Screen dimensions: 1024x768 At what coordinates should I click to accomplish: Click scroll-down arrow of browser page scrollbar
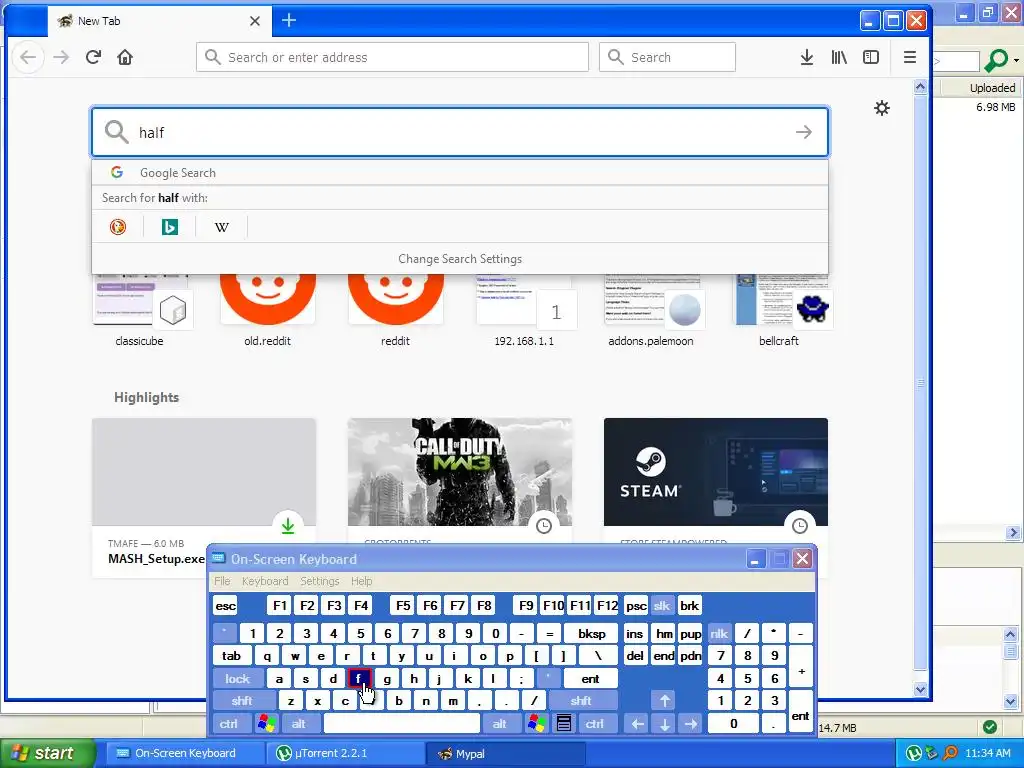click(920, 689)
